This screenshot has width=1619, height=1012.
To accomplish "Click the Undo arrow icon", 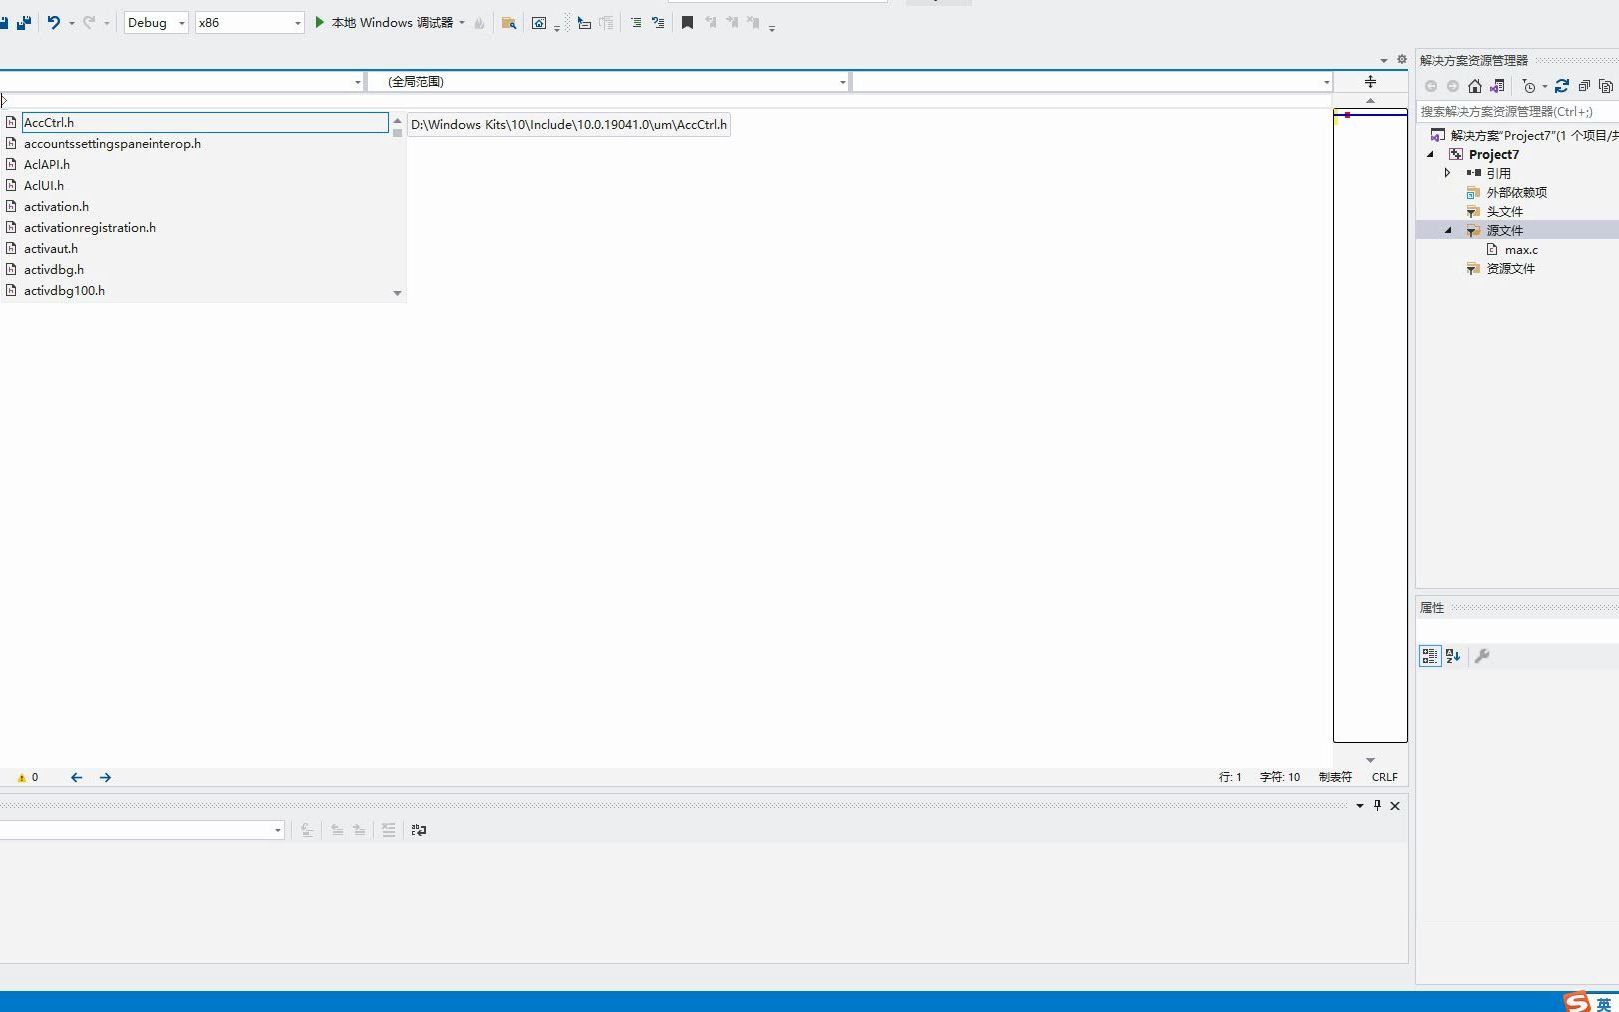I will (x=54, y=22).
